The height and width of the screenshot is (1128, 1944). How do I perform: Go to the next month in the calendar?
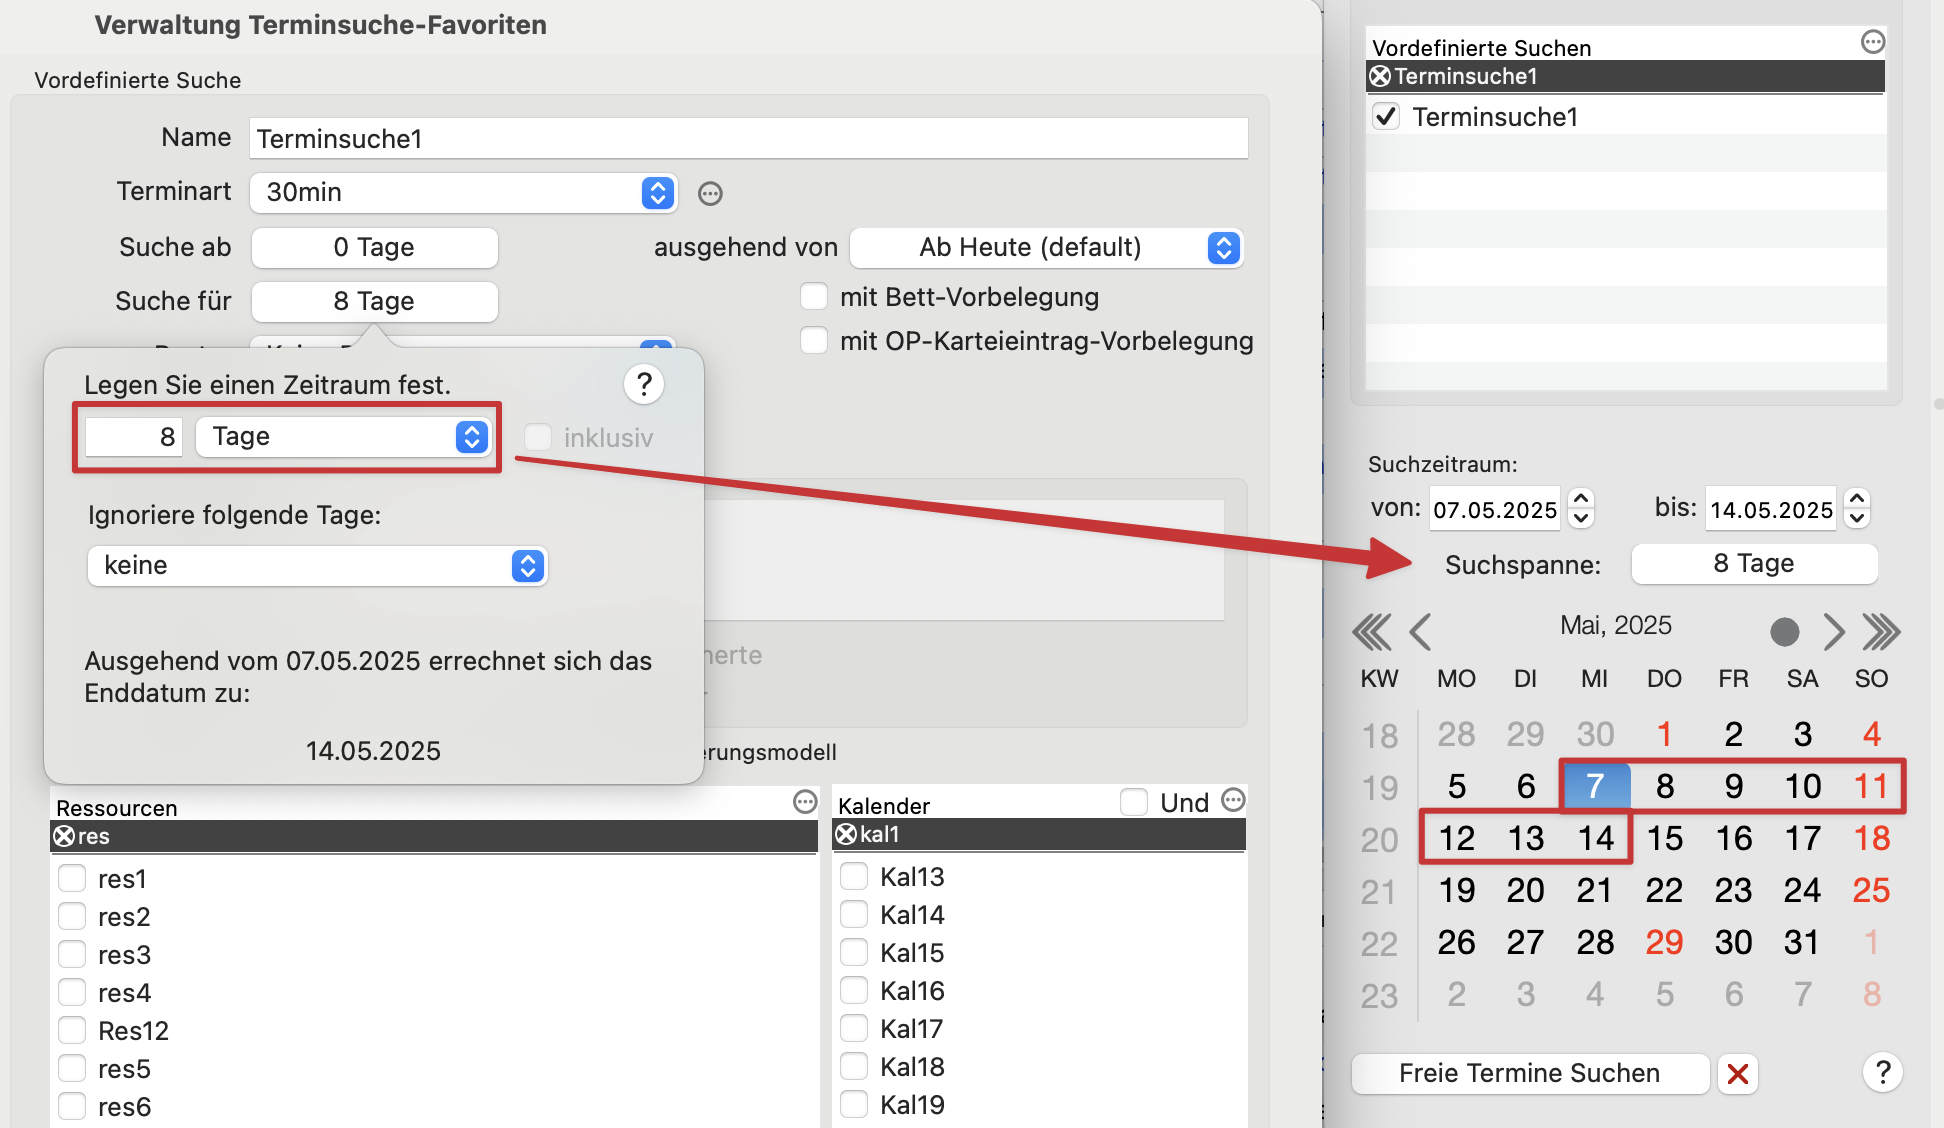tap(1834, 632)
